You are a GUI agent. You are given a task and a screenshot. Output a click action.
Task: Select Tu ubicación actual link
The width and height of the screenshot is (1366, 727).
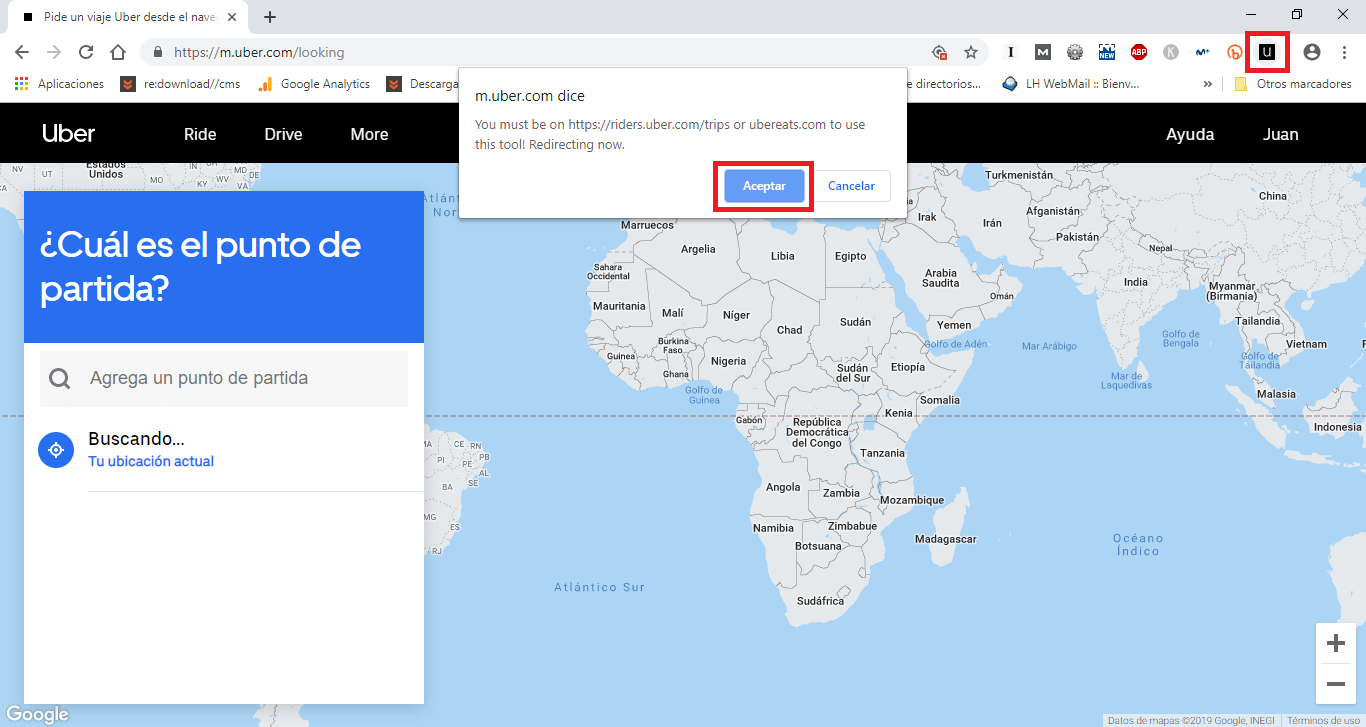(x=151, y=461)
